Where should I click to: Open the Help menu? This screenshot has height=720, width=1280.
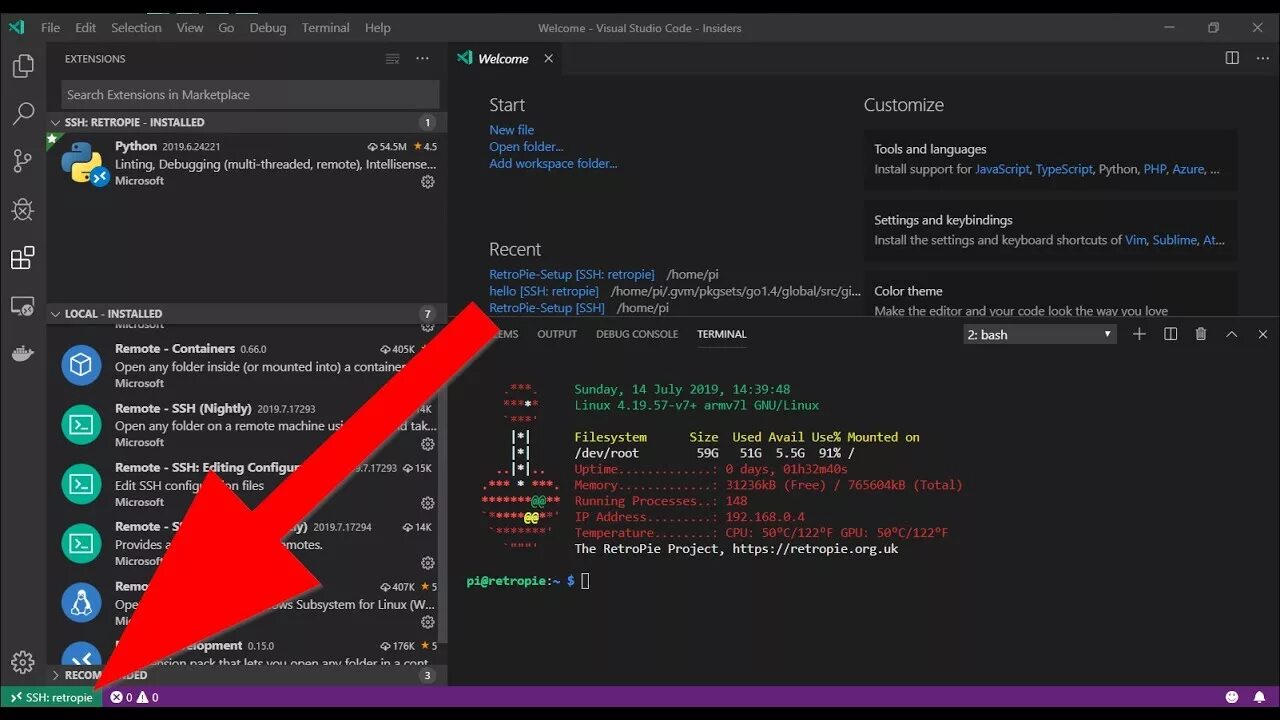pyautogui.click(x=378, y=28)
